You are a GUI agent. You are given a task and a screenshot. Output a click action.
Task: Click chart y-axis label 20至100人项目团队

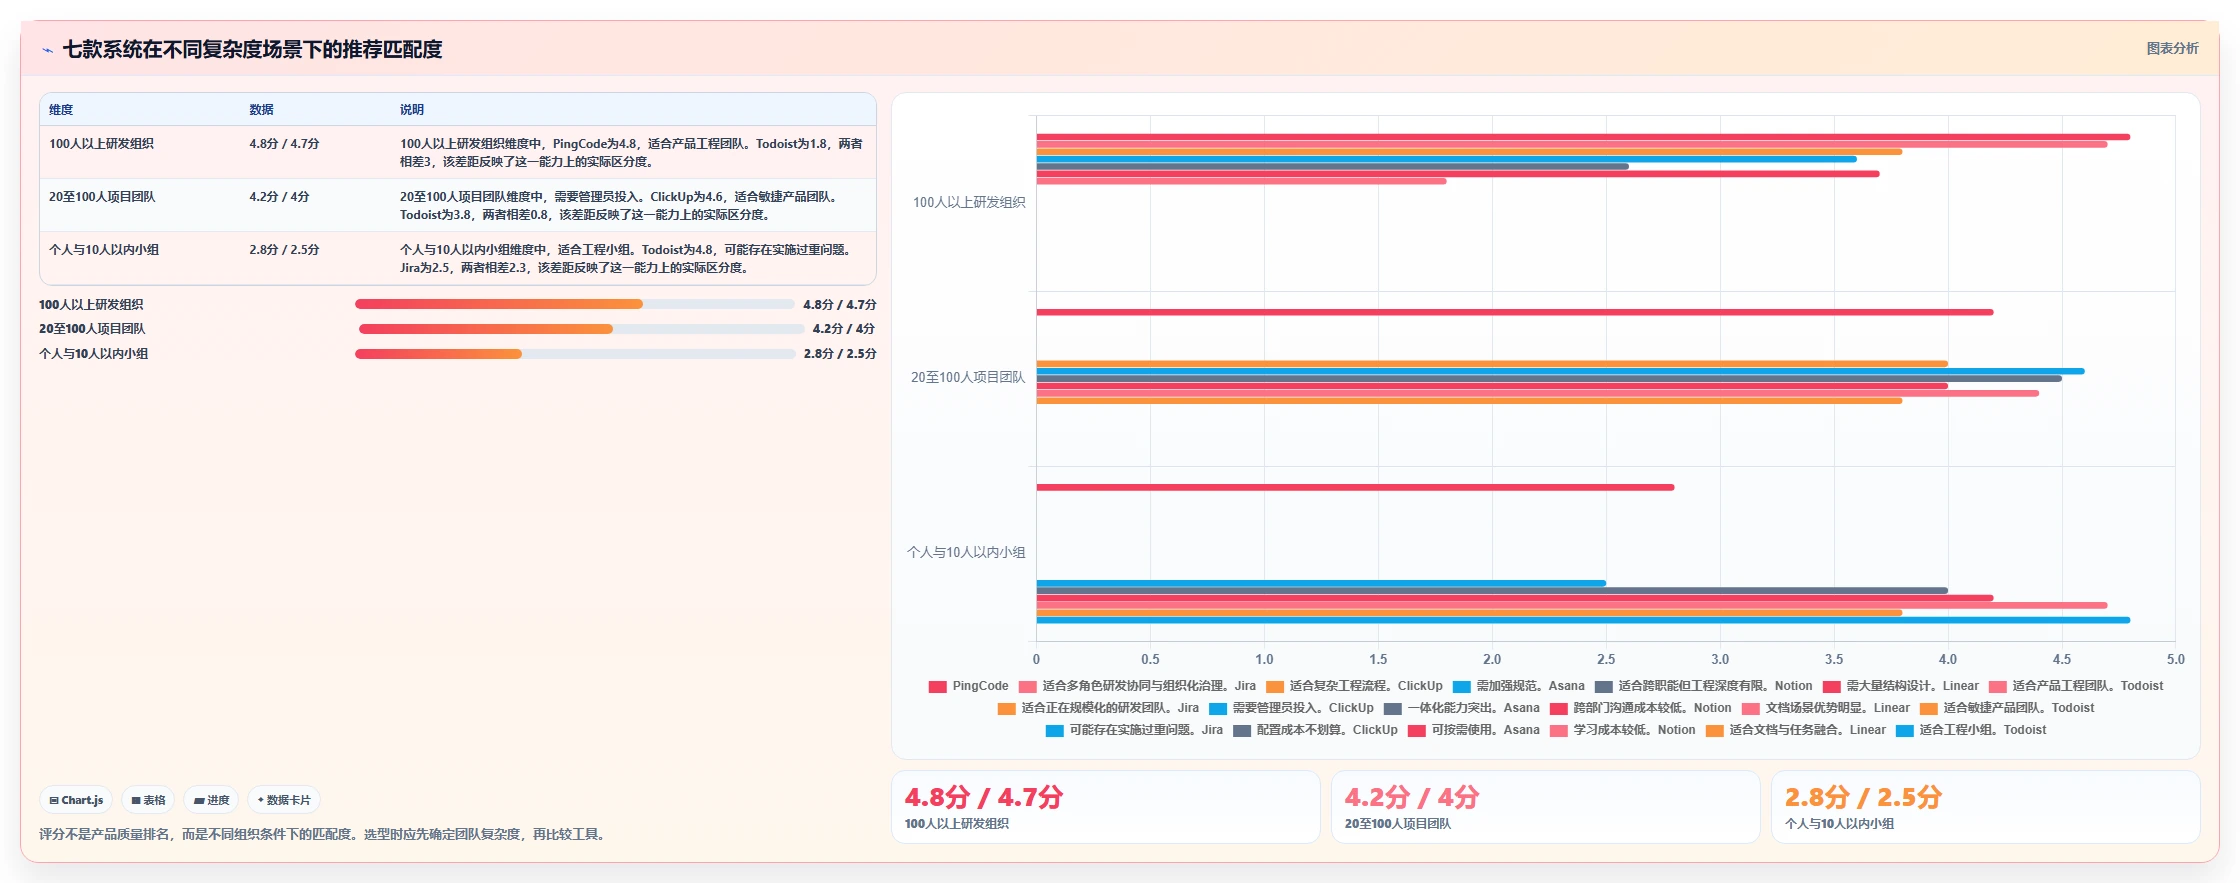pyautogui.click(x=967, y=377)
